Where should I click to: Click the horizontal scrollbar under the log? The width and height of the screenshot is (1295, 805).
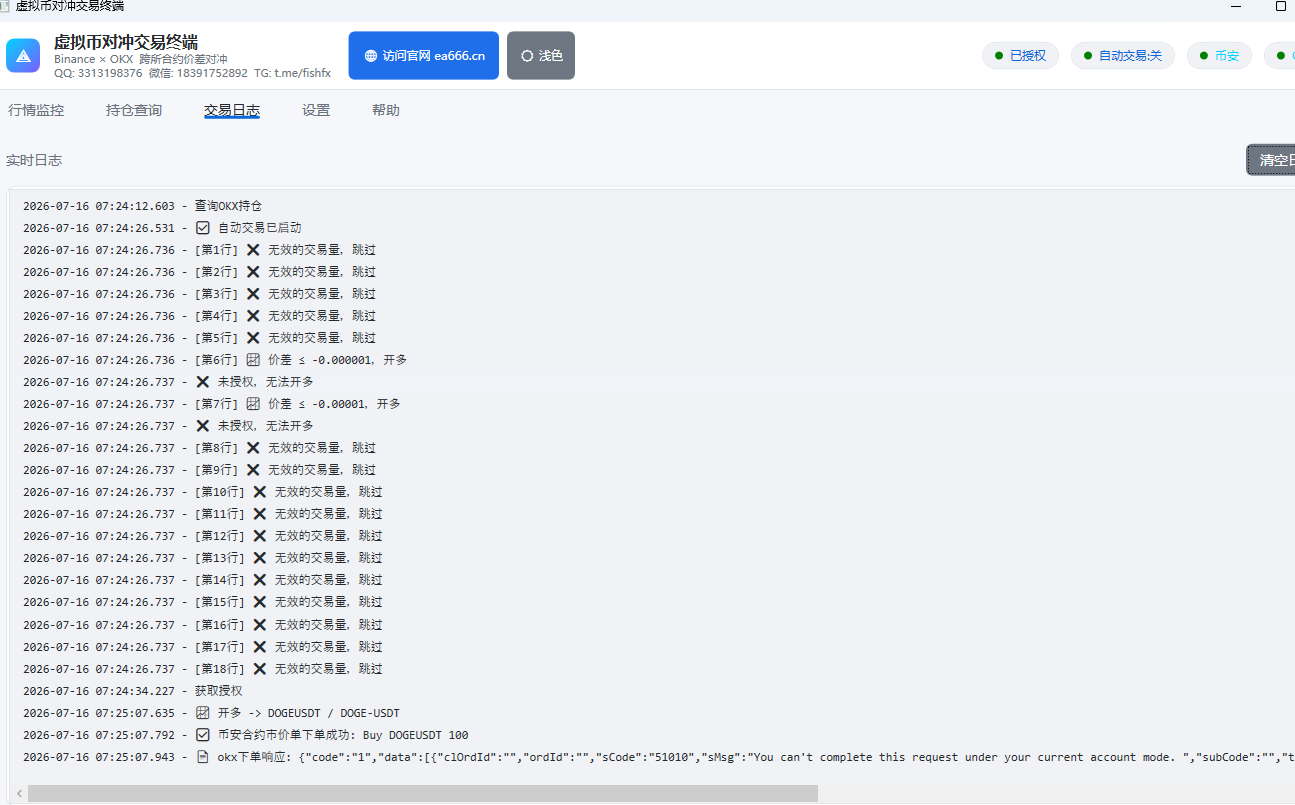(423, 793)
